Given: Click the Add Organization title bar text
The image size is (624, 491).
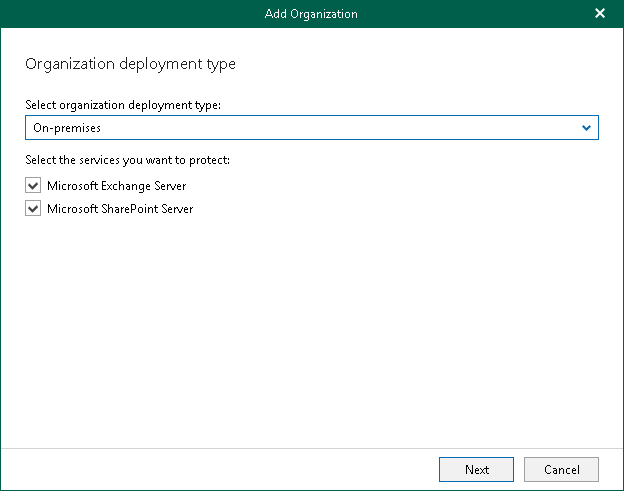Looking at the screenshot, I should click(x=311, y=13).
